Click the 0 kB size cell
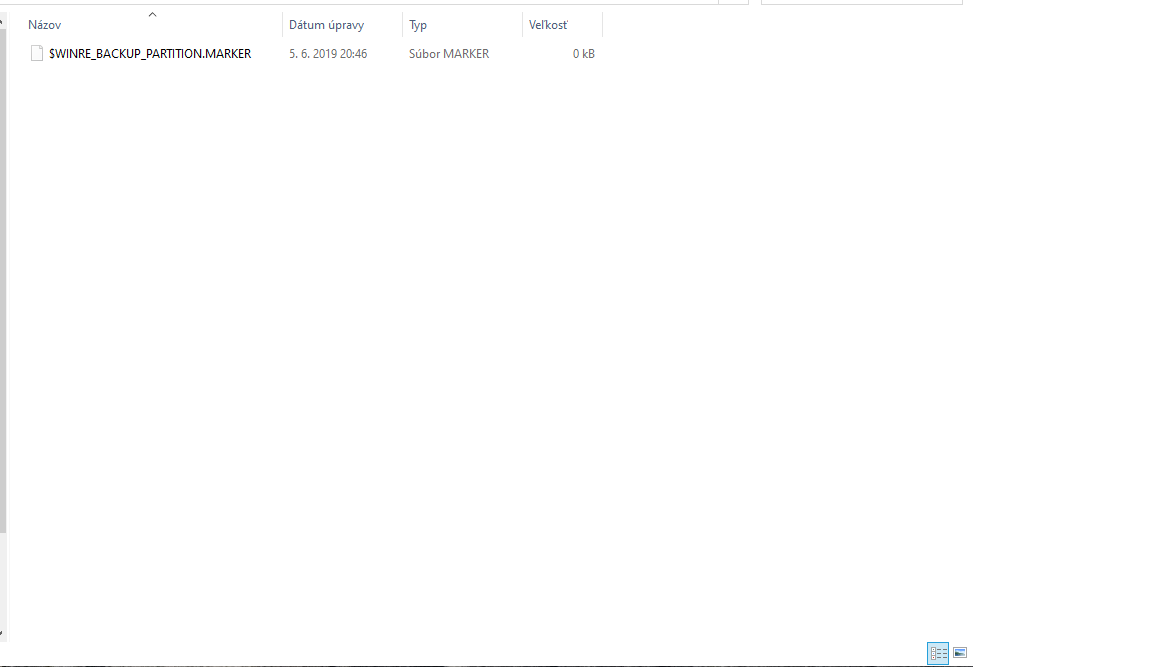Viewport: 1152px width, 667px height. pos(583,54)
